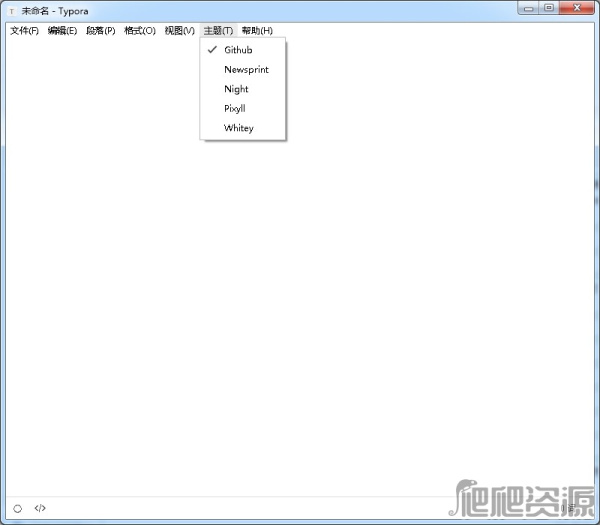Image resolution: width=600 pixels, height=525 pixels.
Task: Open the 段落(P) menu
Action: coord(100,31)
